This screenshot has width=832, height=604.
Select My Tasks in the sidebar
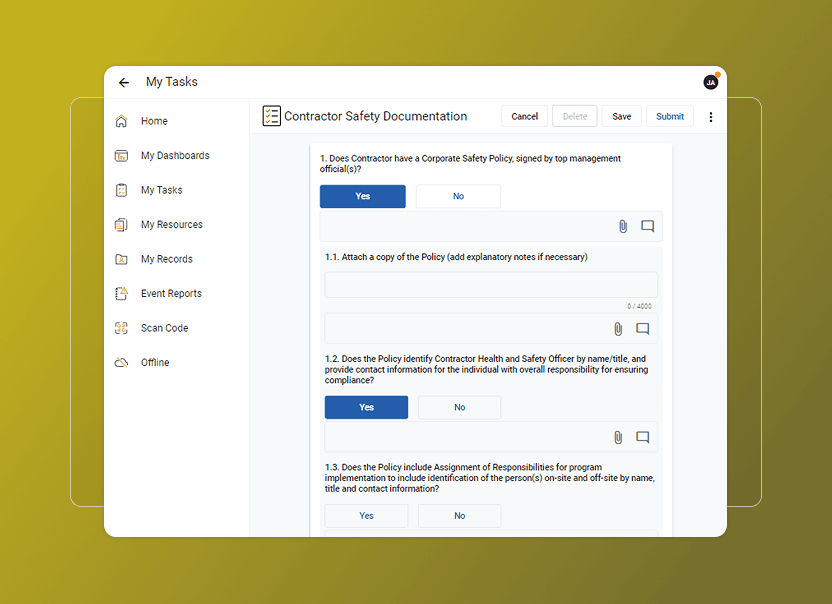[163, 190]
